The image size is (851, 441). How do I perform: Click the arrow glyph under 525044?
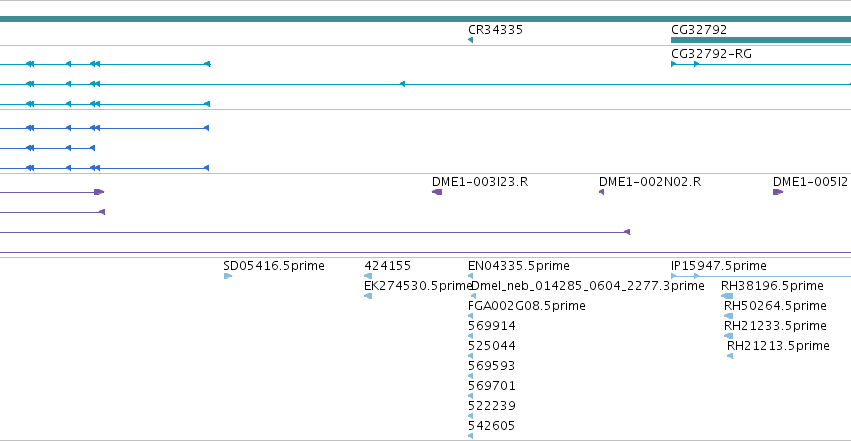[x=471, y=356]
